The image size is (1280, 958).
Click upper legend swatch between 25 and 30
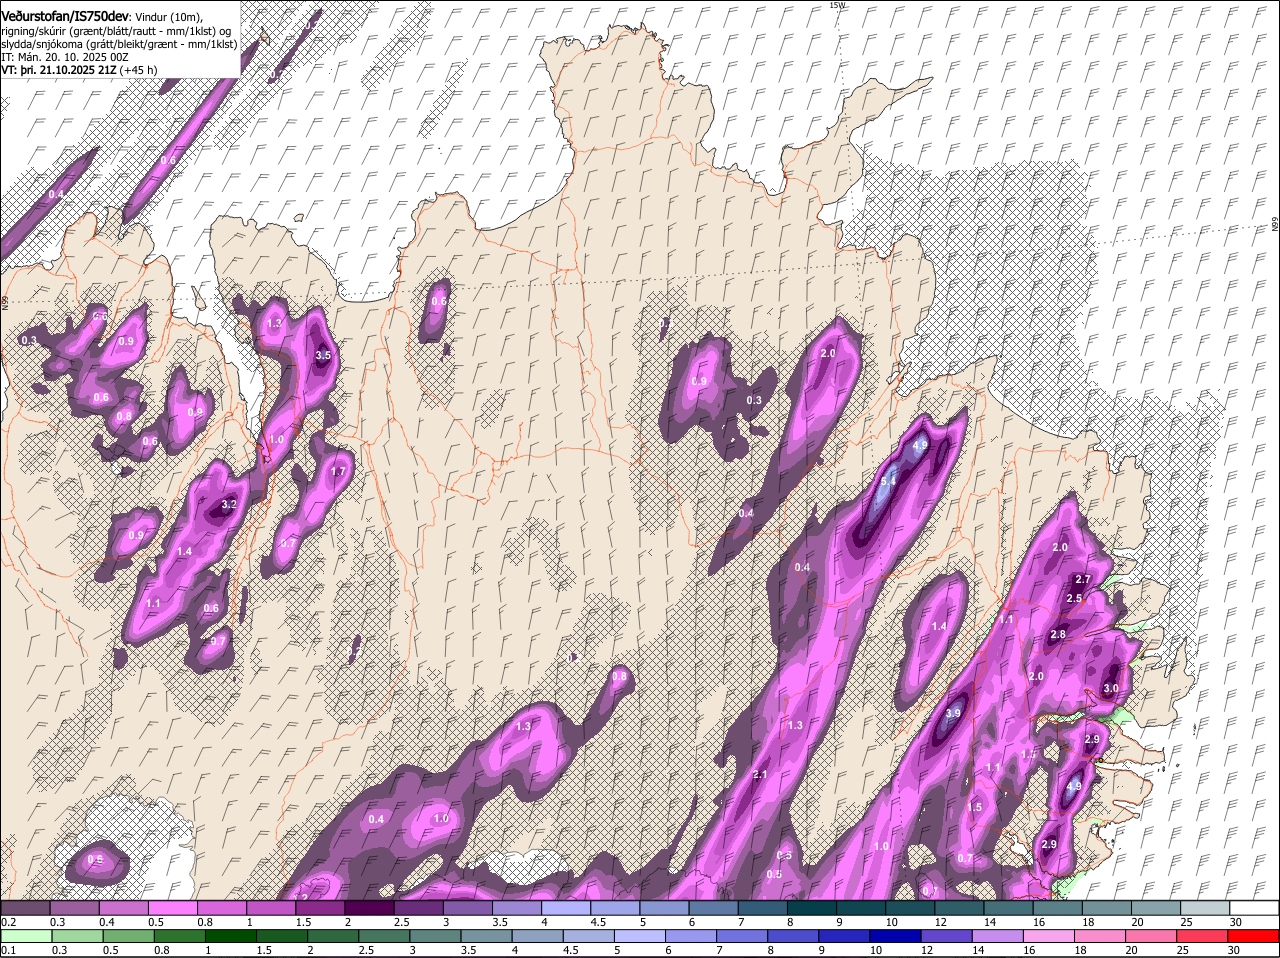pyautogui.click(x=1206, y=908)
